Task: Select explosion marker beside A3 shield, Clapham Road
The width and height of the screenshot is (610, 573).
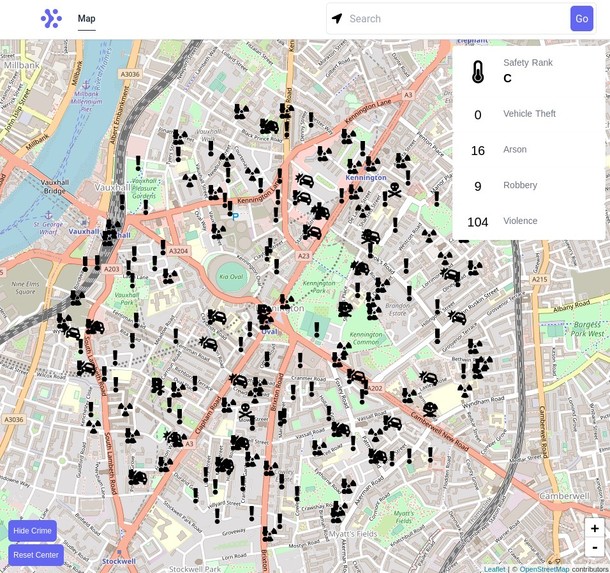Action: point(174,438)
